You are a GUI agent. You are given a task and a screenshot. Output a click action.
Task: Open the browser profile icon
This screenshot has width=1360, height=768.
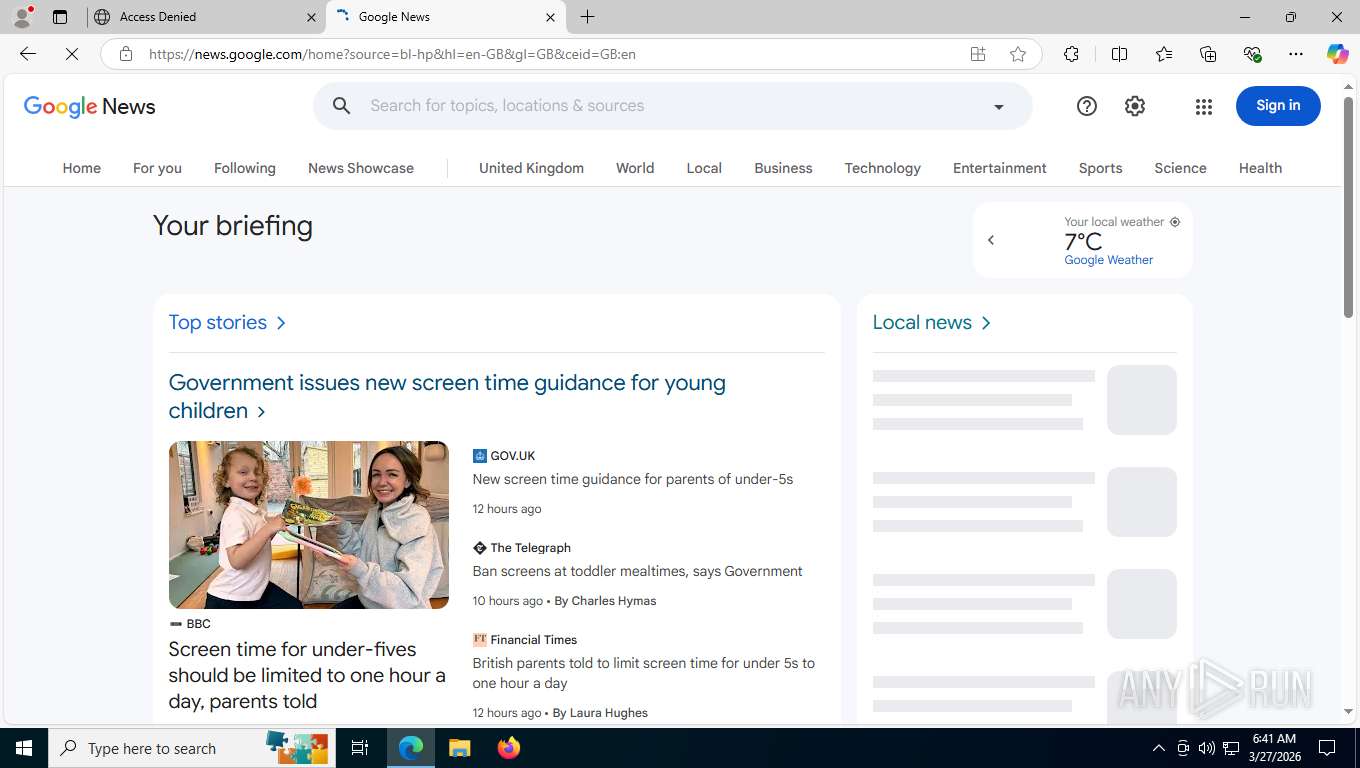tap(22, 17)
